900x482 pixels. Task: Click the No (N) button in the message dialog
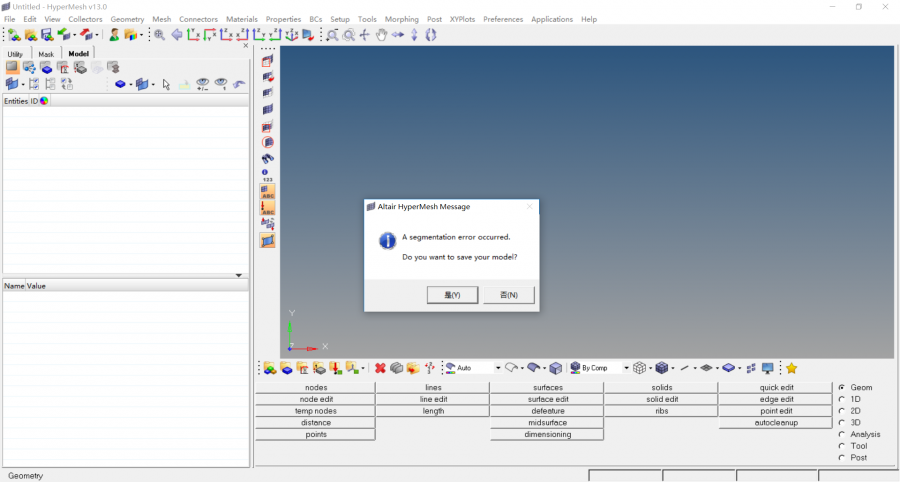[x=509, y=295]
